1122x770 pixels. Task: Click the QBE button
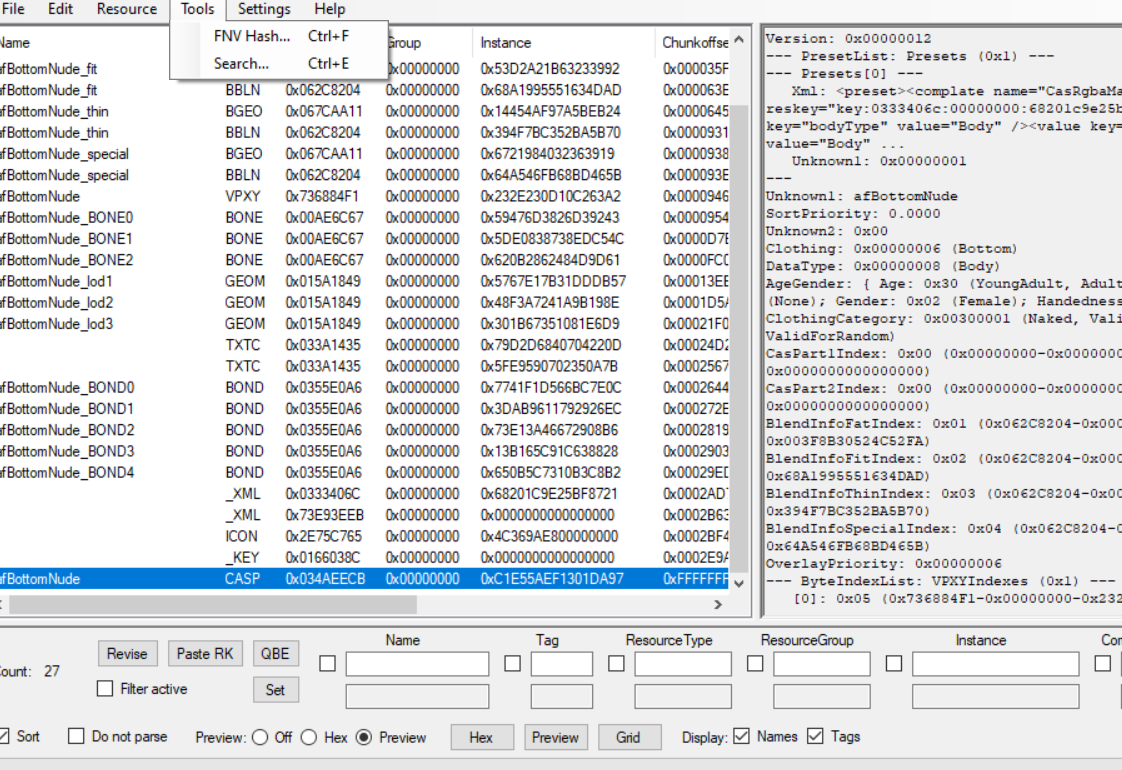275,653
